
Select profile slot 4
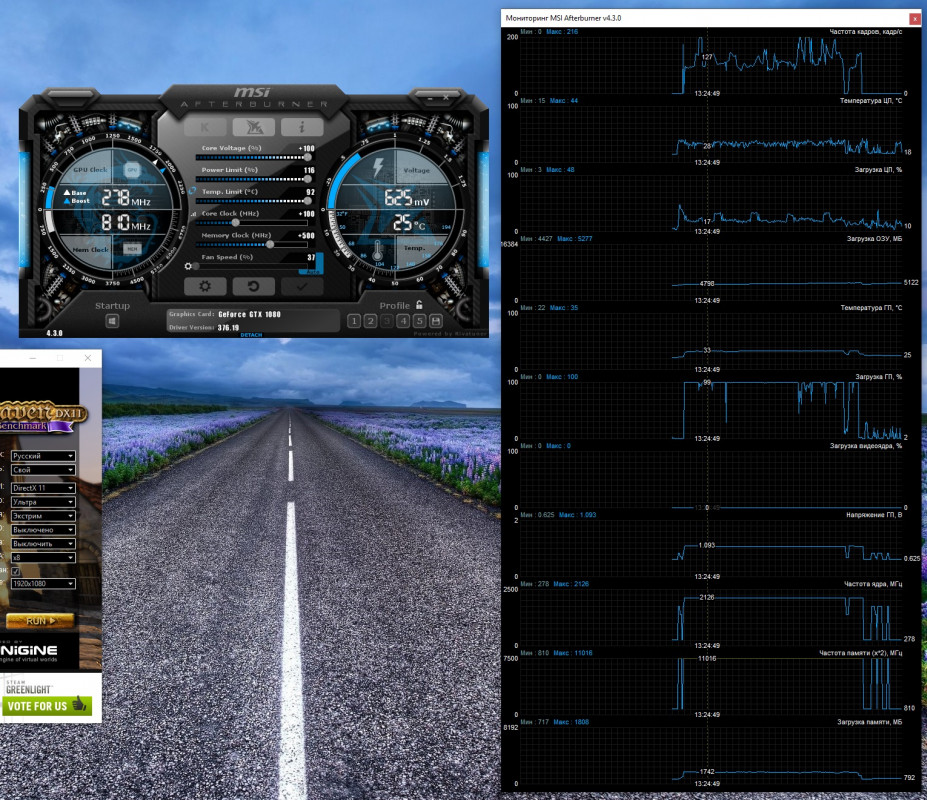[403, 321]
